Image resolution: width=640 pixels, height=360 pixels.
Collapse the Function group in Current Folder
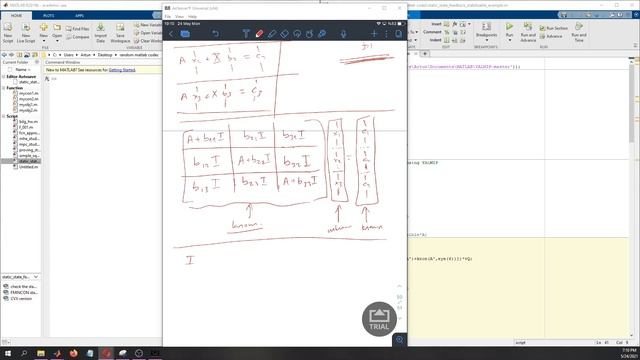pos(4,88)
